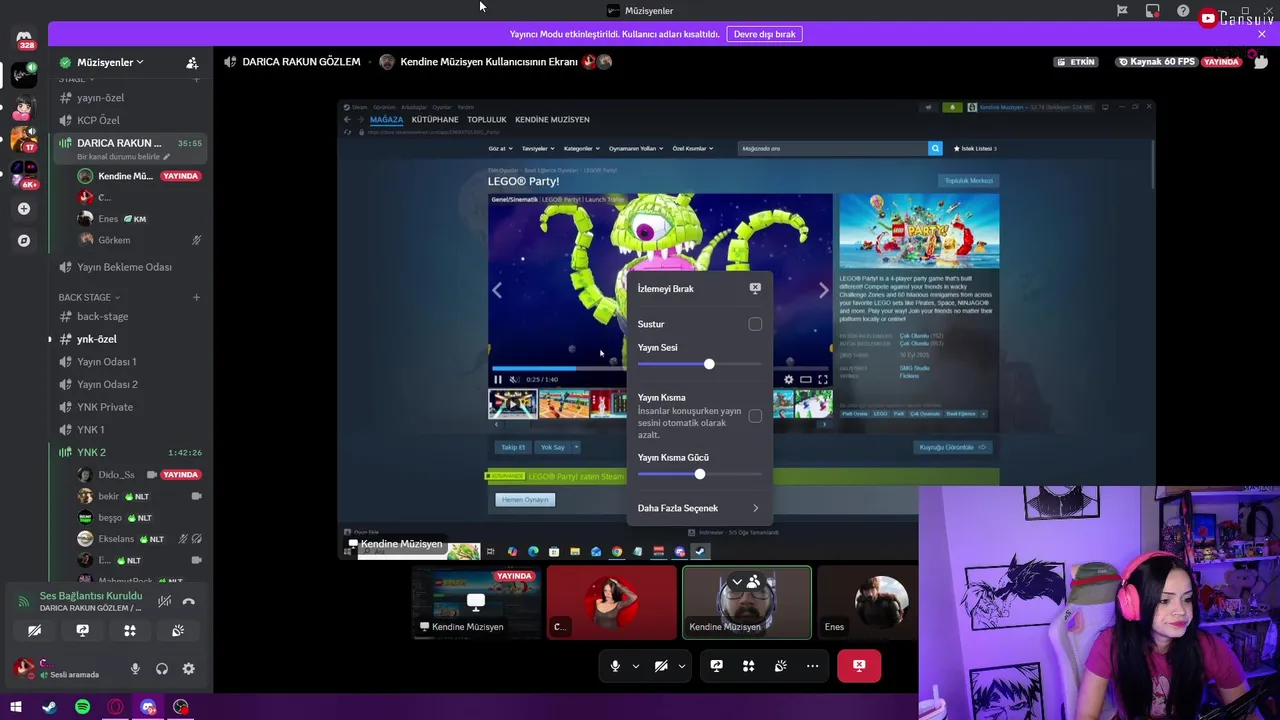Click İzlemeyi Bırak in the stream menu

coord(699,288)
